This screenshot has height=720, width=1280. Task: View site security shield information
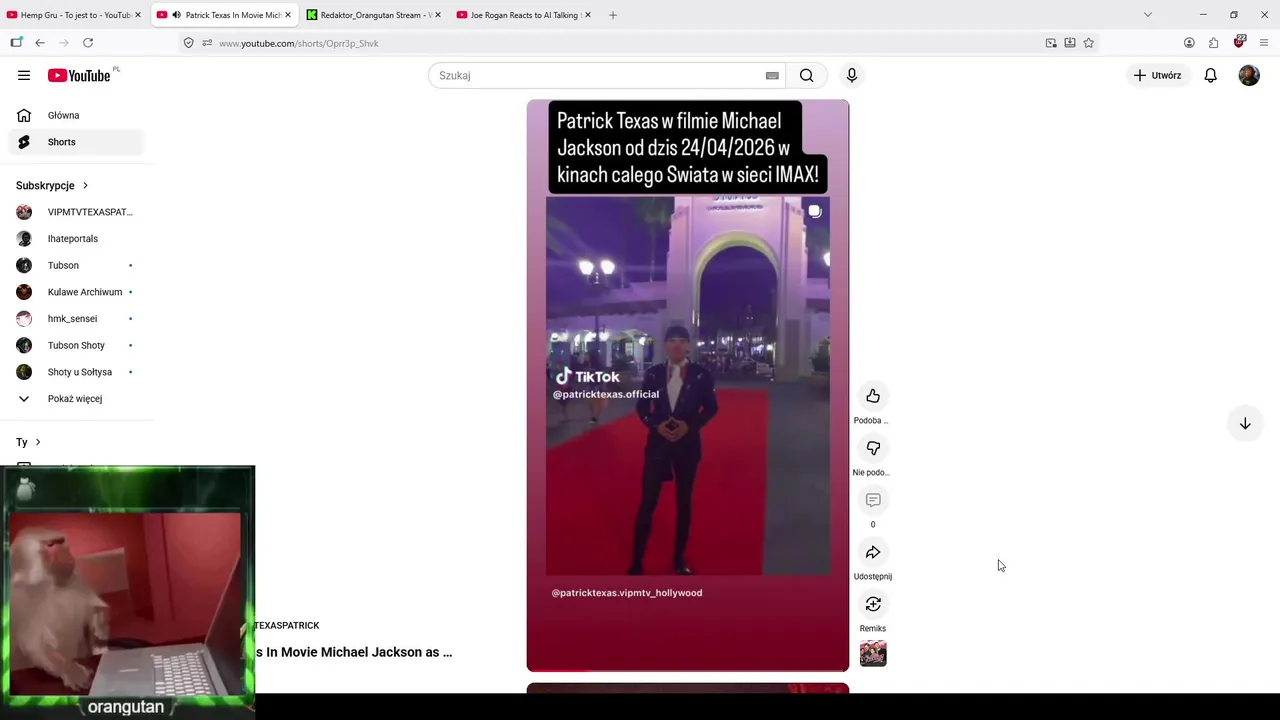(188, 43)
